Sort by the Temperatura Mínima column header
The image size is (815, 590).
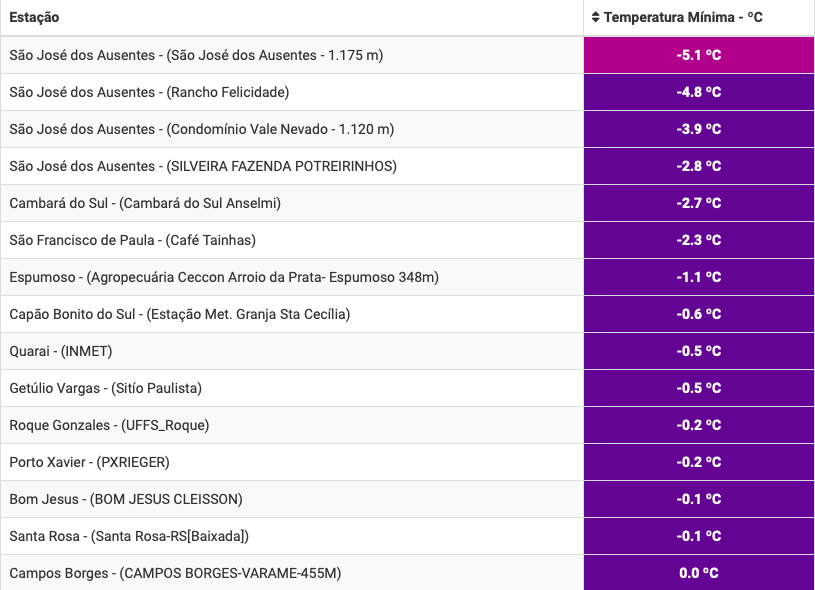pos(683,18)
